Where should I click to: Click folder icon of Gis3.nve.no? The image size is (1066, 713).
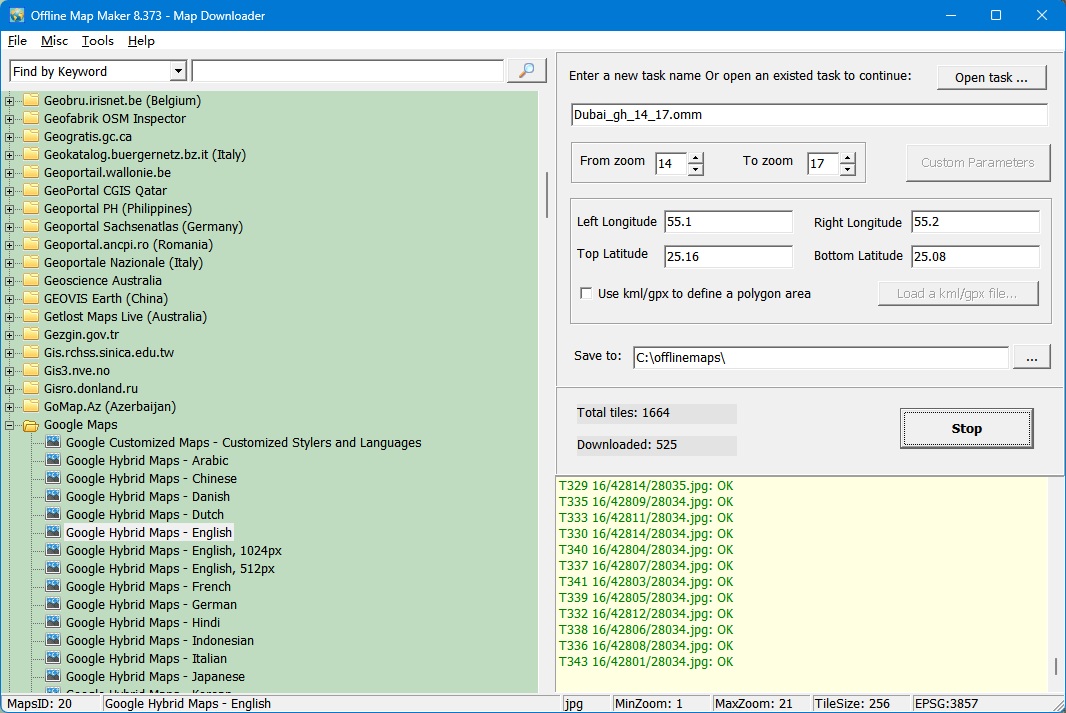pos(31,370)
